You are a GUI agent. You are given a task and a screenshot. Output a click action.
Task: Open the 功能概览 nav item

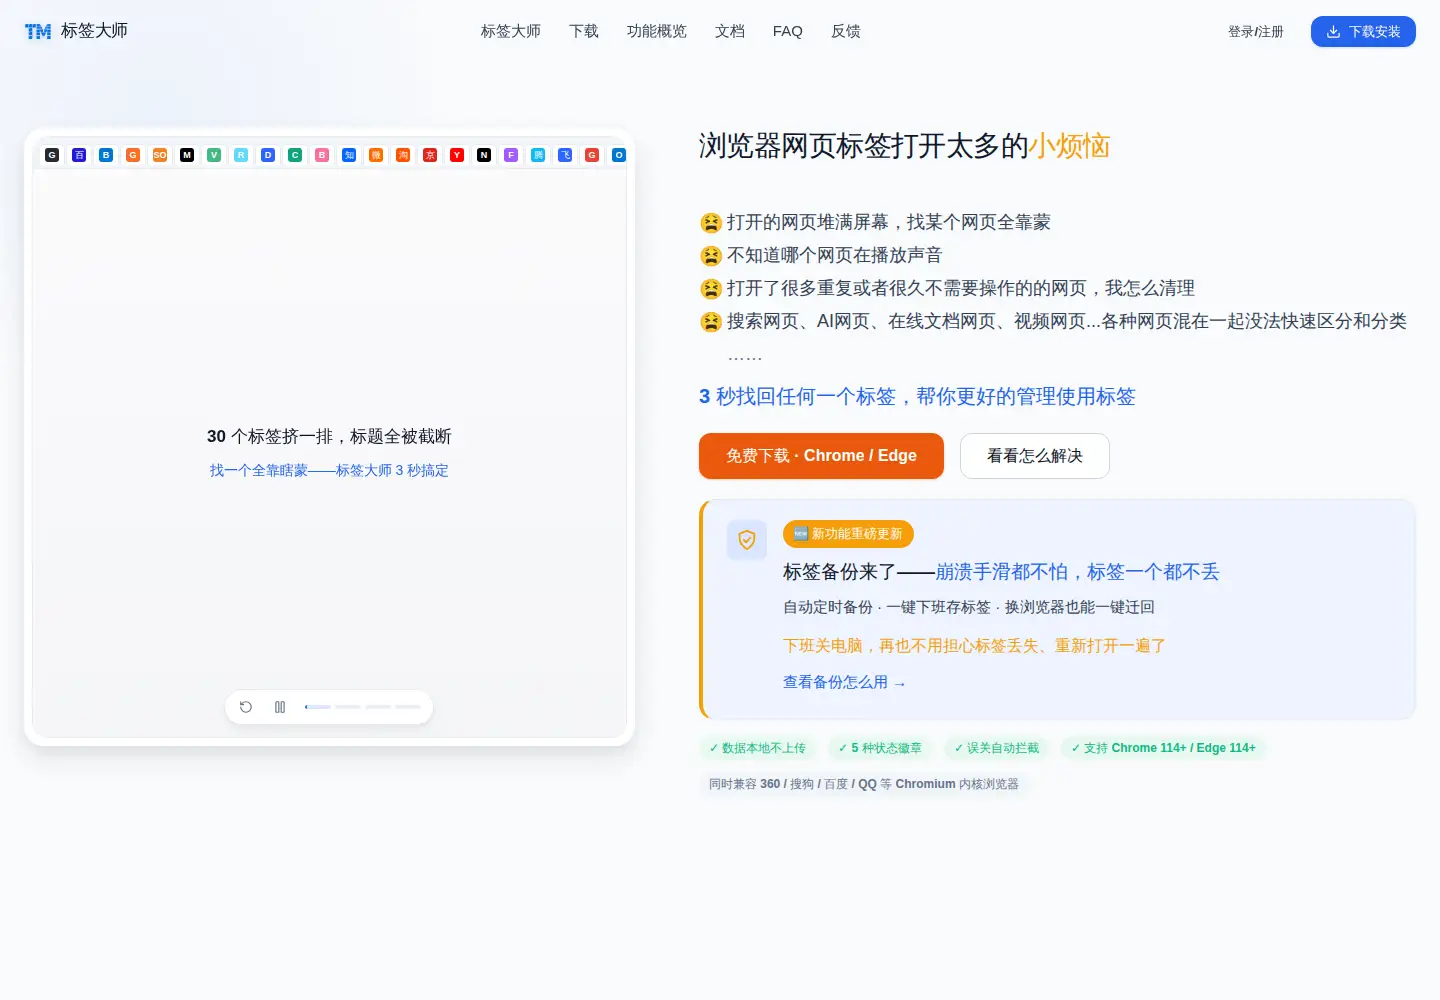[x=657, y=31]
